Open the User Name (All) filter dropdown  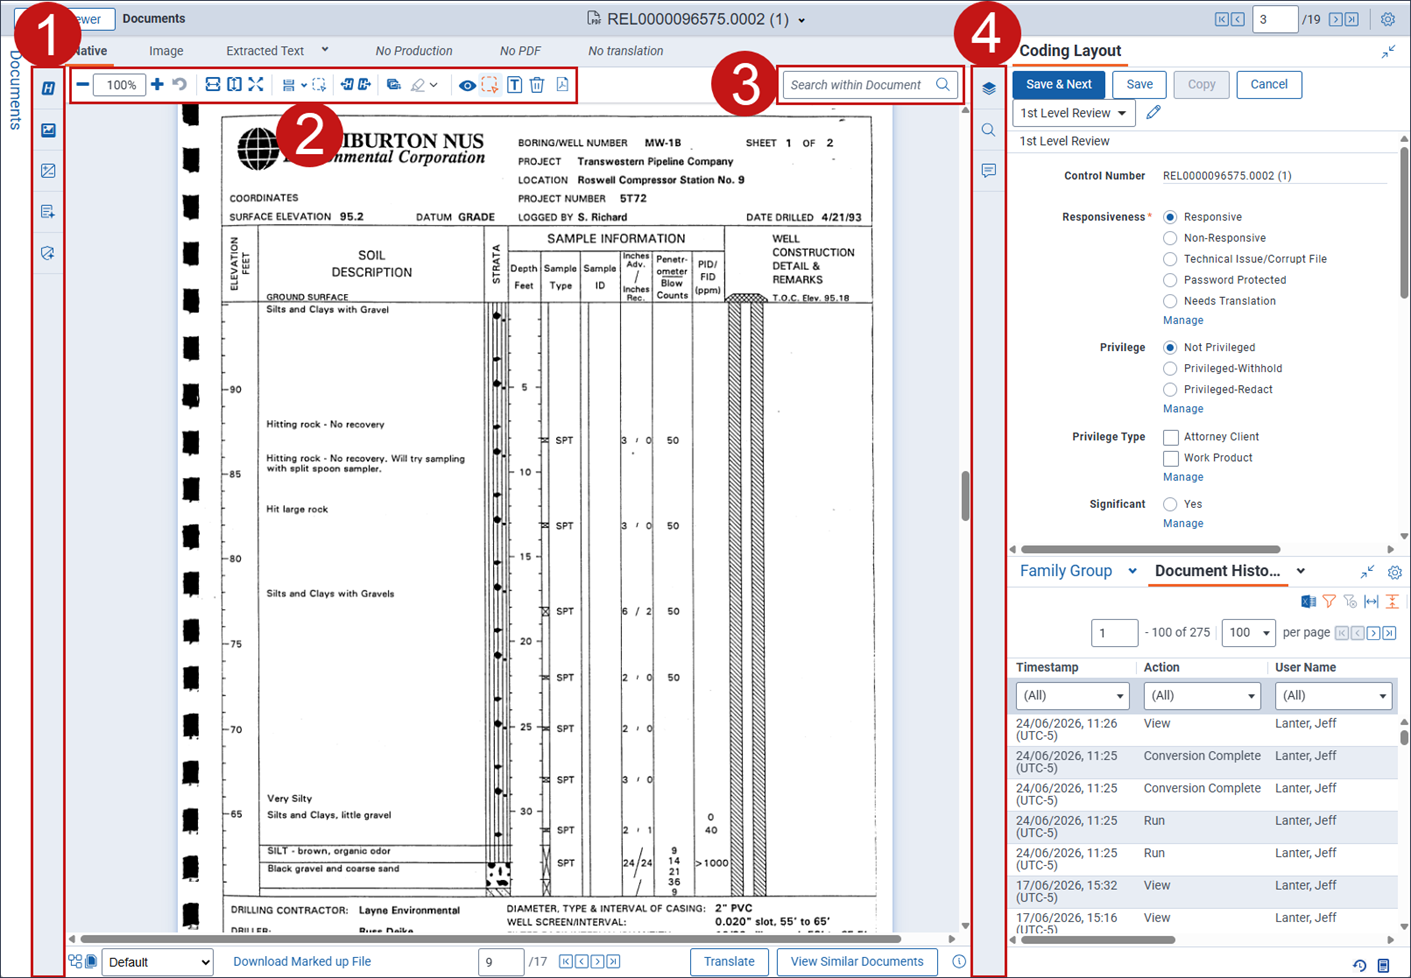1333,695
